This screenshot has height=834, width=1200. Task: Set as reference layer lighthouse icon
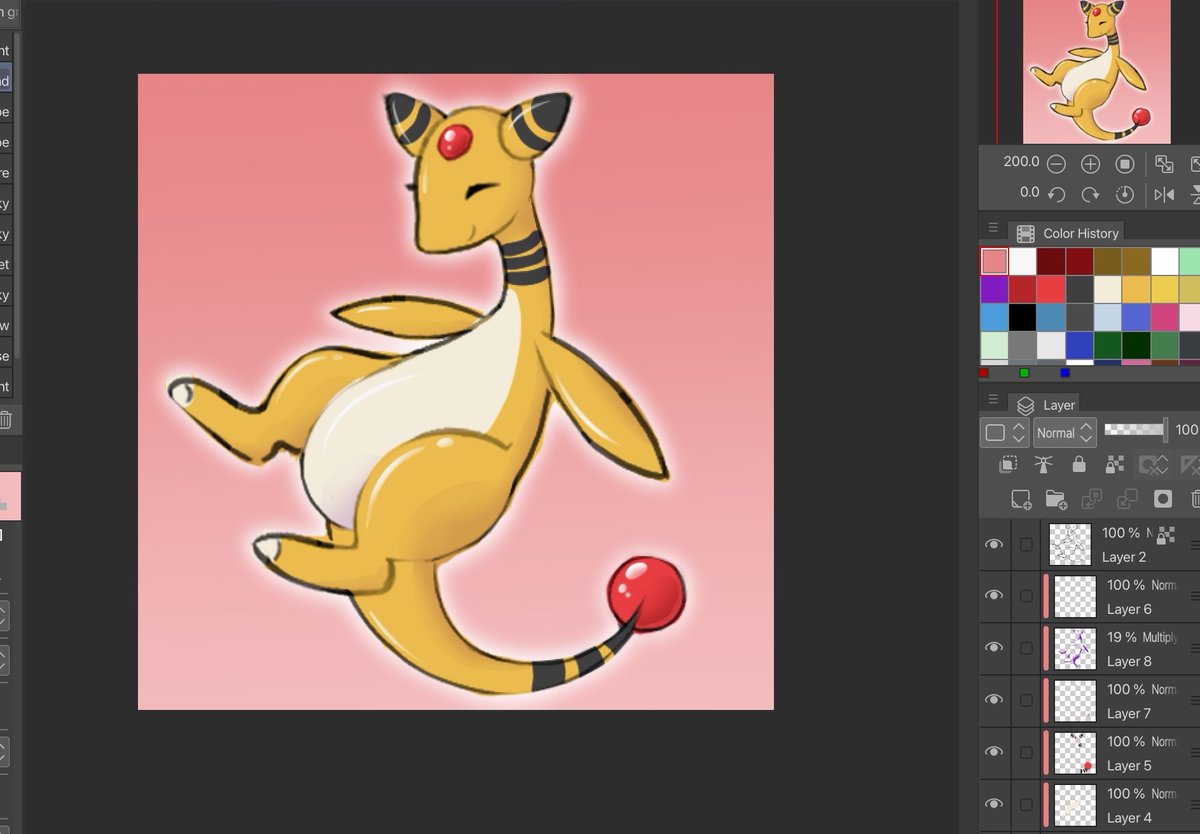(x=1043, y=464)
